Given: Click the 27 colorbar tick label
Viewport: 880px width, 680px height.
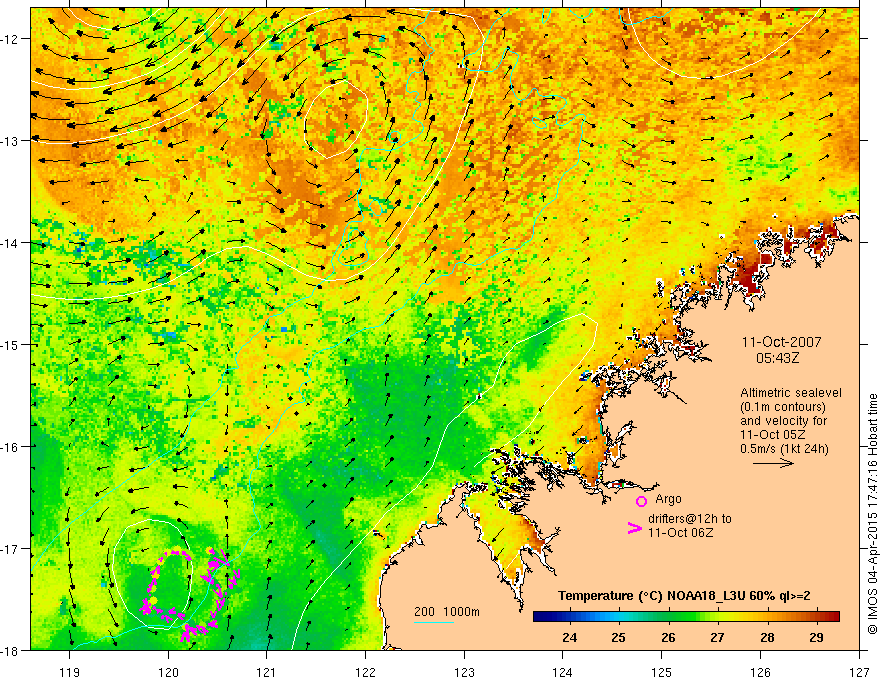Looking at the screenshot, I should click(x=717, y=637).
